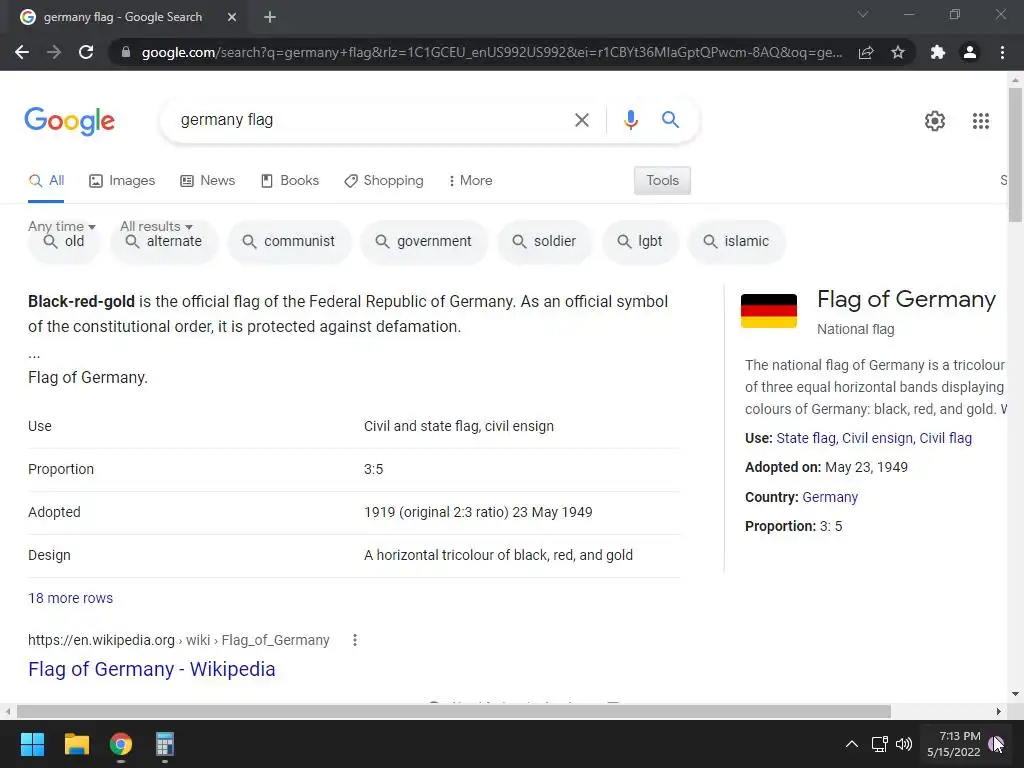Click the 'islamic' suggestion chip

737,242
